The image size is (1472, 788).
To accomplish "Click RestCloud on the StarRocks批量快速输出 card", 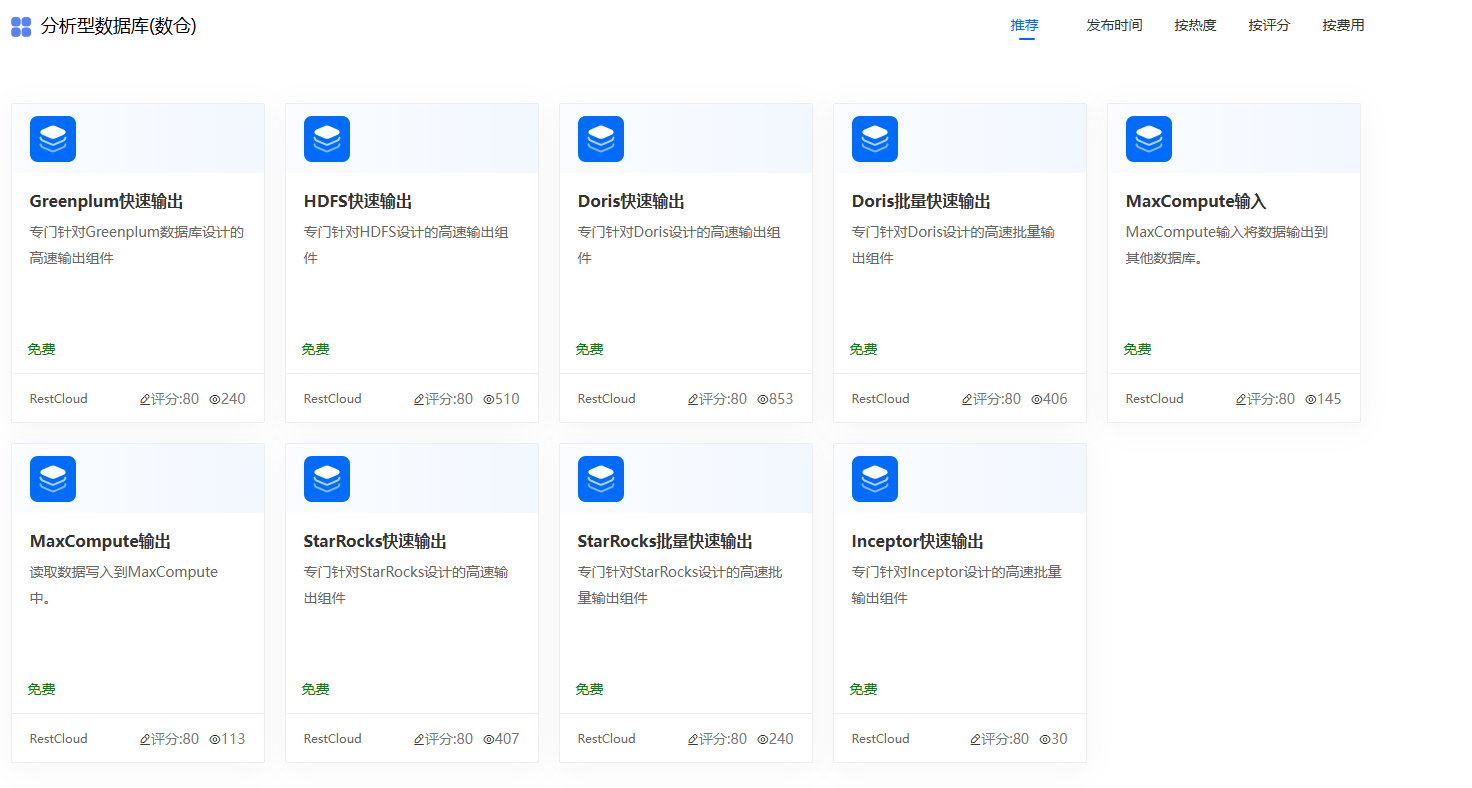I will pyautogui.click(x=607, y=739).
